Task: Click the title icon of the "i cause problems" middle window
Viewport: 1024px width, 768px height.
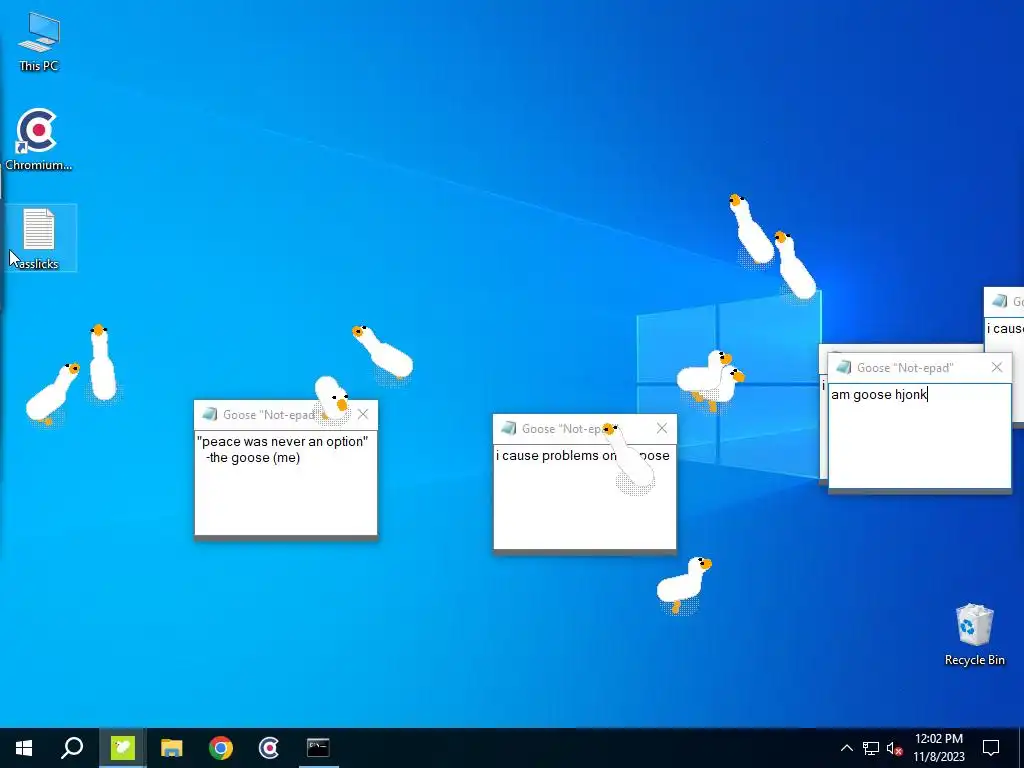Action: [x=508, y=428]
